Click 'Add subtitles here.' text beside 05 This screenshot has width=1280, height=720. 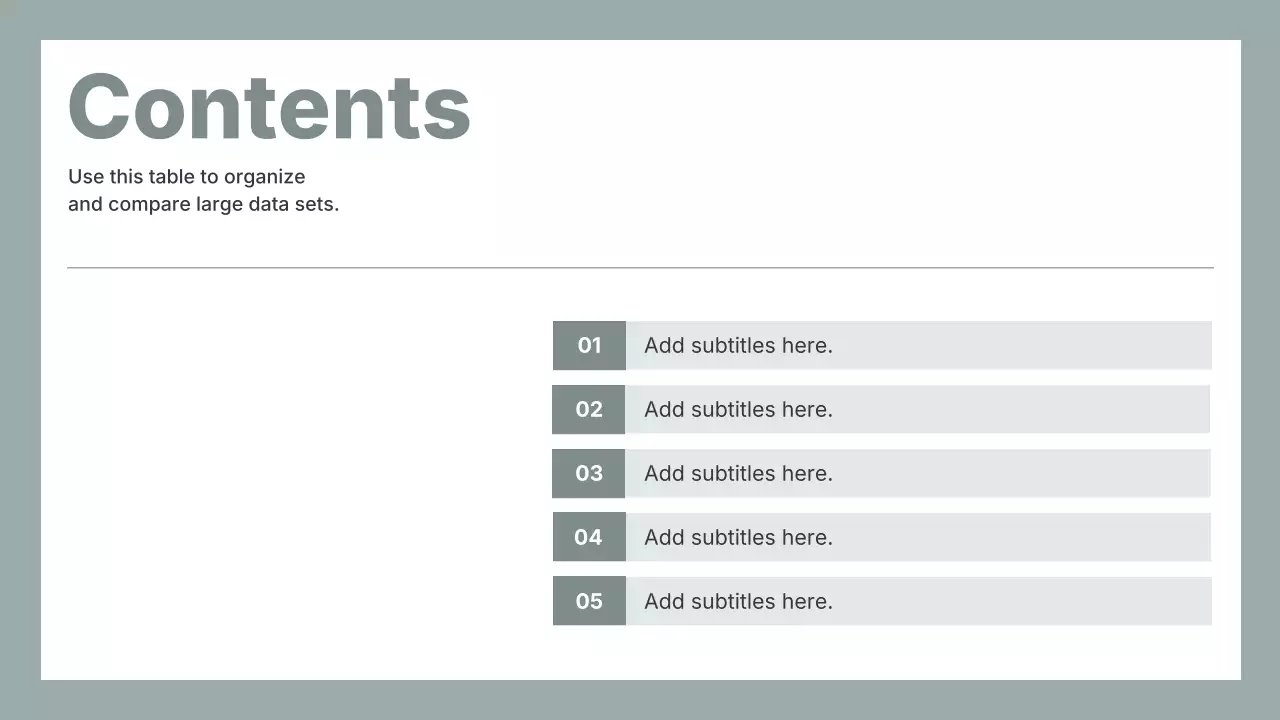738,602
